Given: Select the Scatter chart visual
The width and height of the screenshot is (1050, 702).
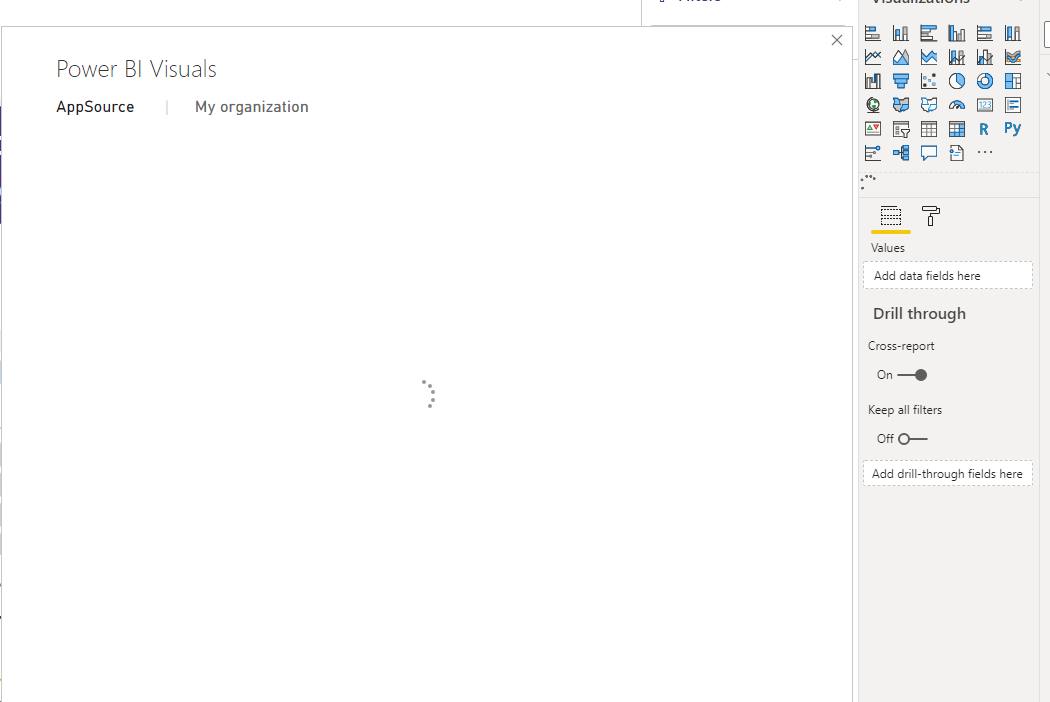Looking at the screenshot, I should pos(929,81).
